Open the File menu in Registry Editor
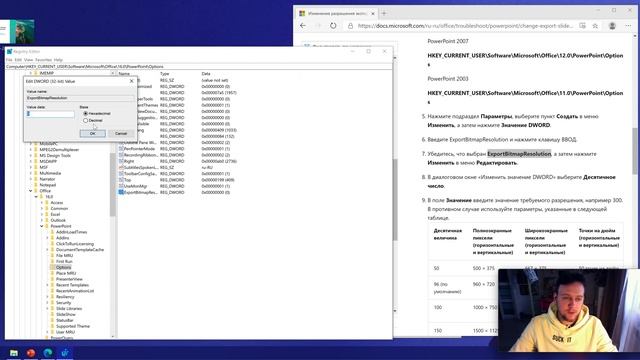The width and height of the screenshot is (640, 360). click(x=9, y=60)
